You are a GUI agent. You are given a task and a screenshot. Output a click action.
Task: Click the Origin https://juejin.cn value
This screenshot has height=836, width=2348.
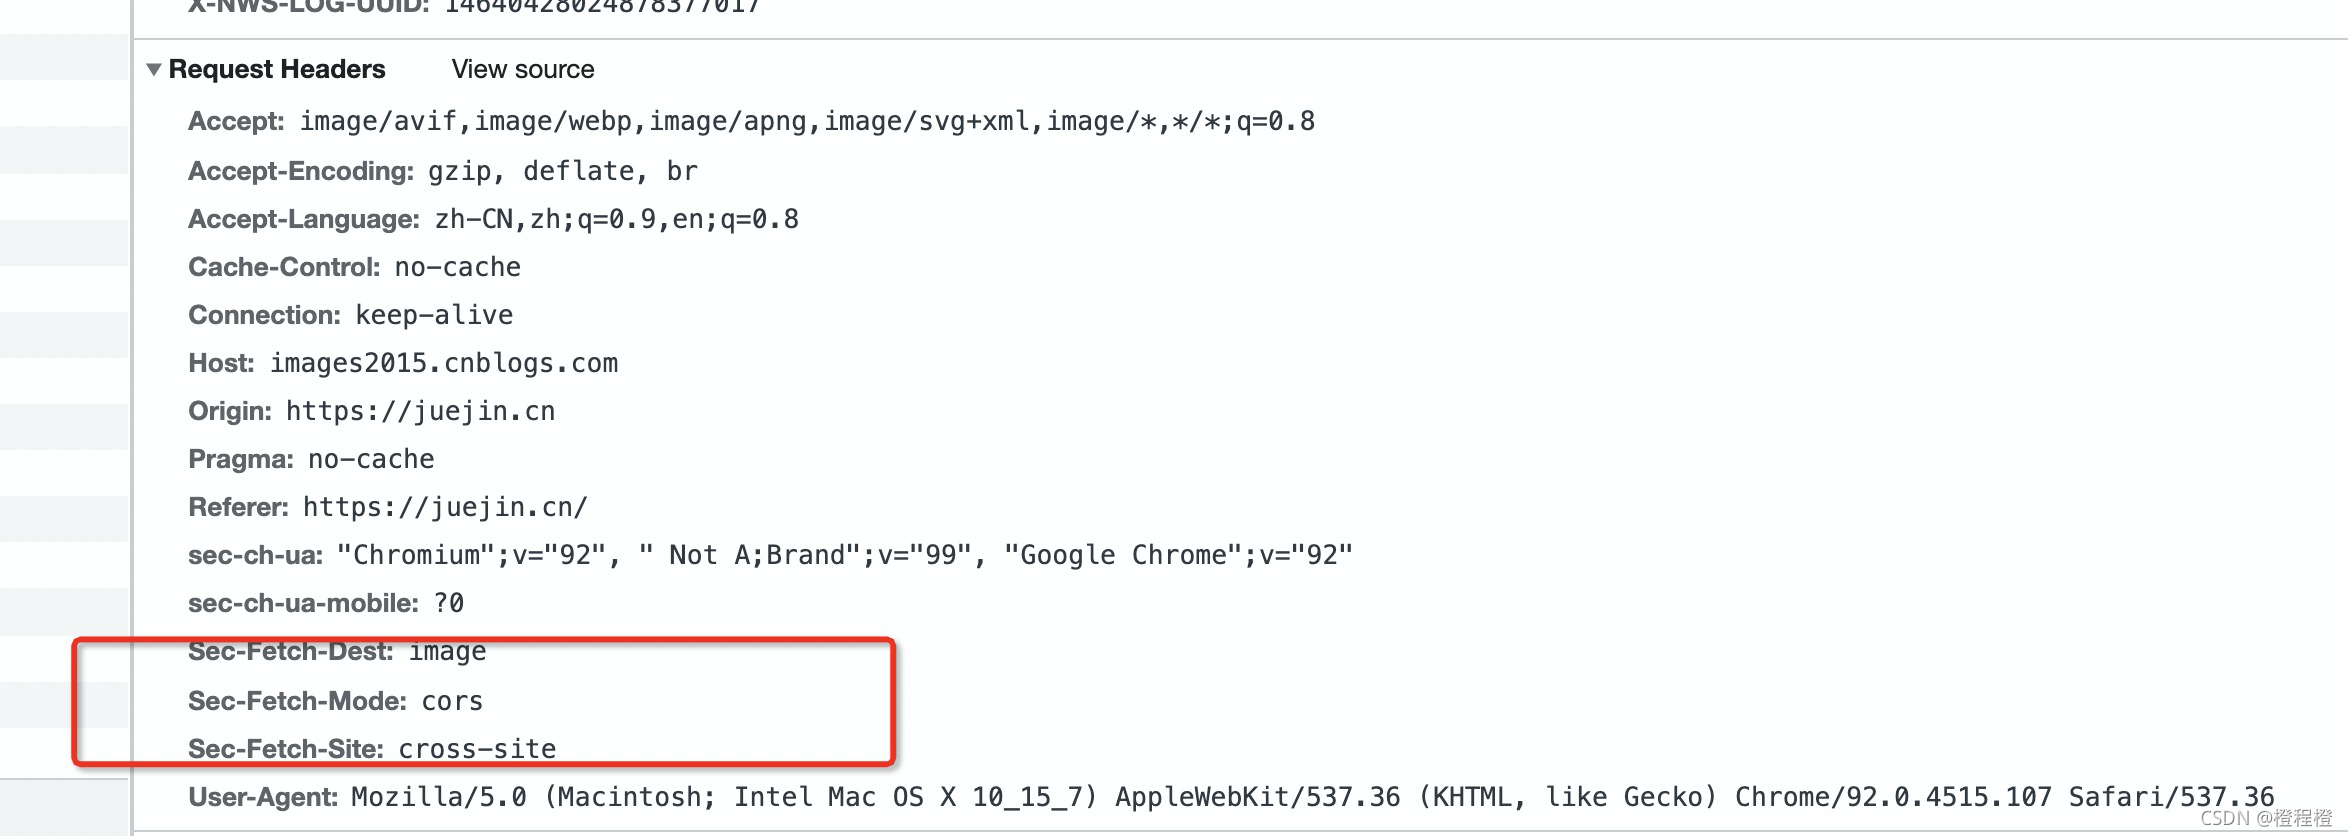pos(421,411)
